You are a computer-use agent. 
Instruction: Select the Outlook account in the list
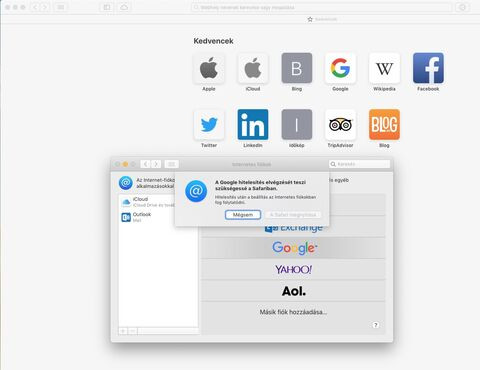(158, 217)
